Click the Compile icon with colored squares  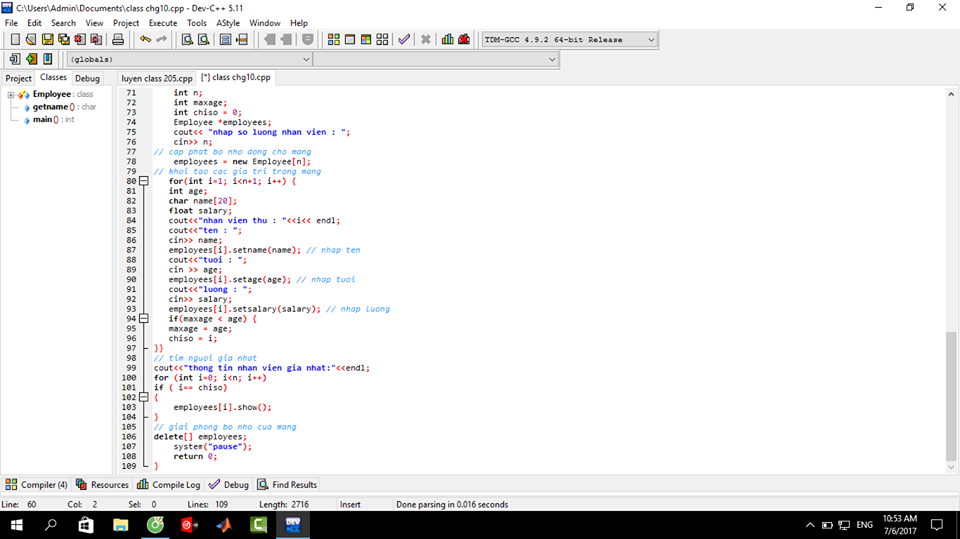[334, 40]
